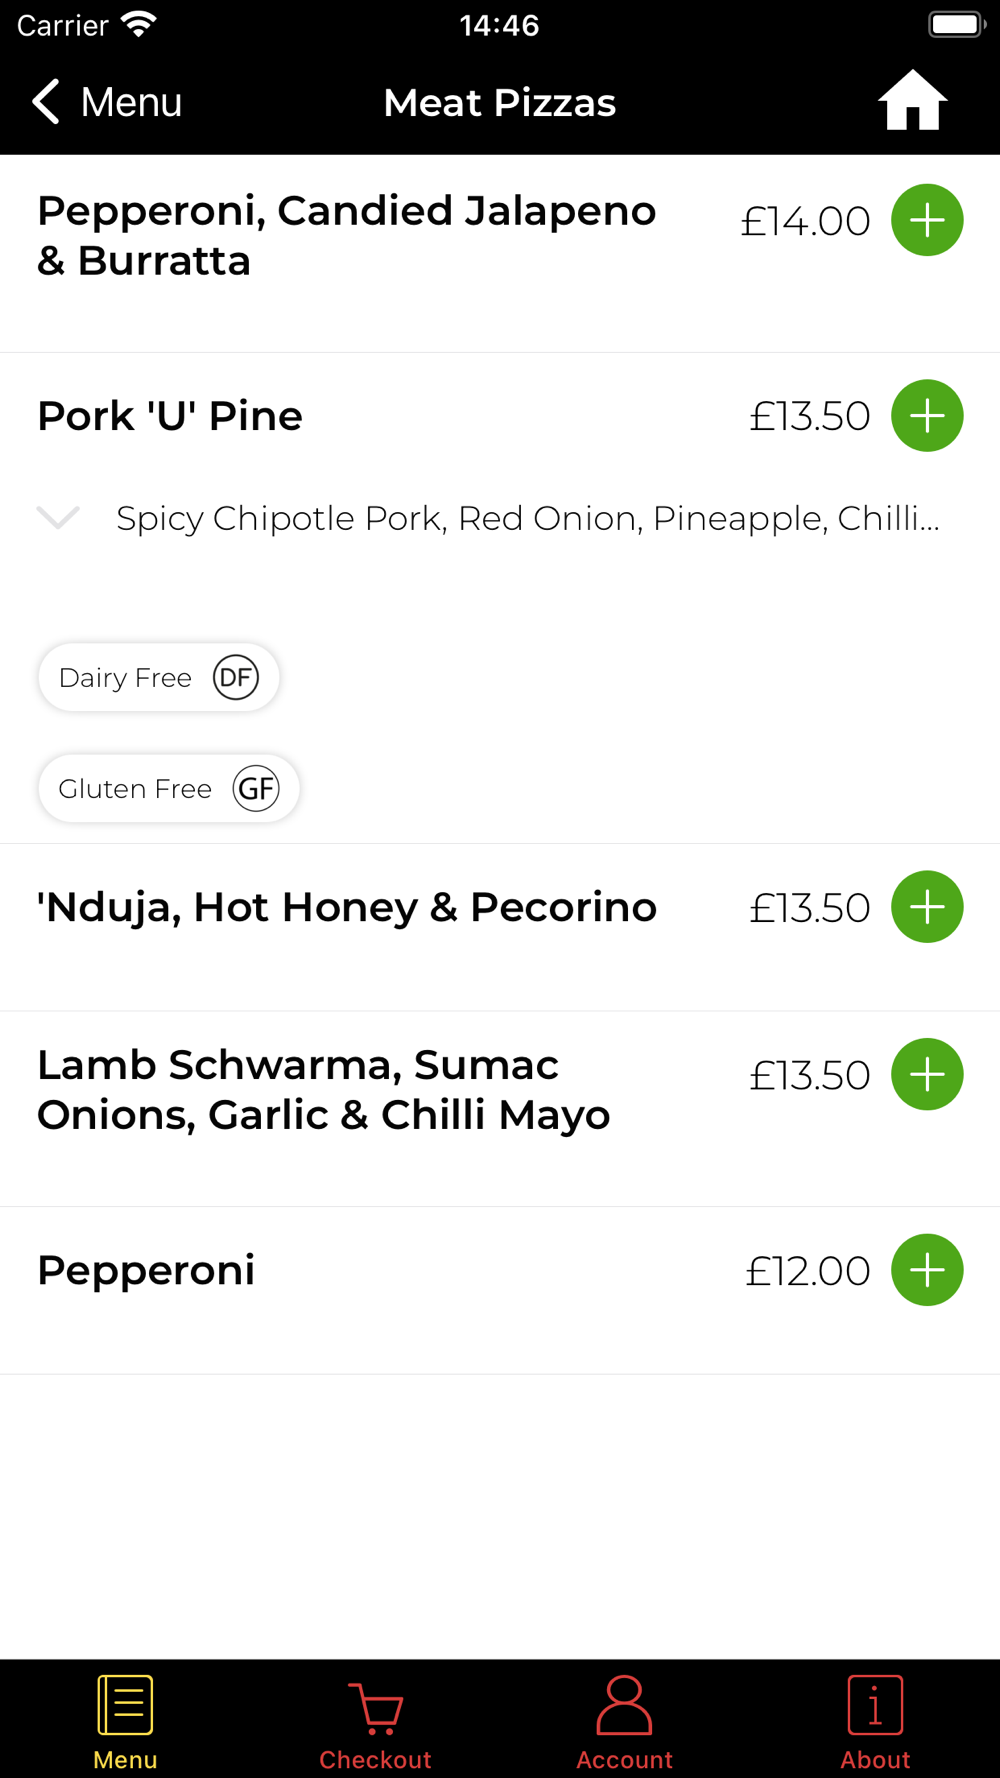This screenshot has height=1778, width=1000.
Task: Add the £12.00 Pepperoni pizza
Action: click(927, 1270)
